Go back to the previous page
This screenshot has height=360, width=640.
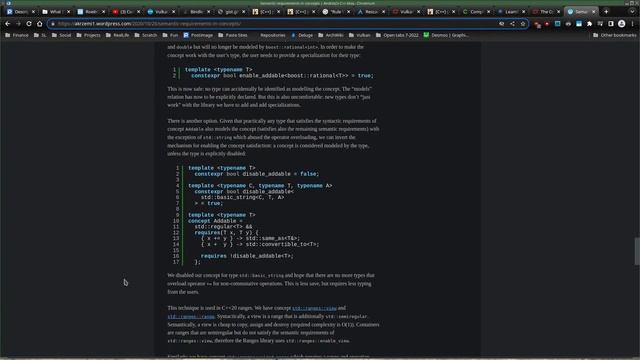pyautogui.click(x=7, y=24)
